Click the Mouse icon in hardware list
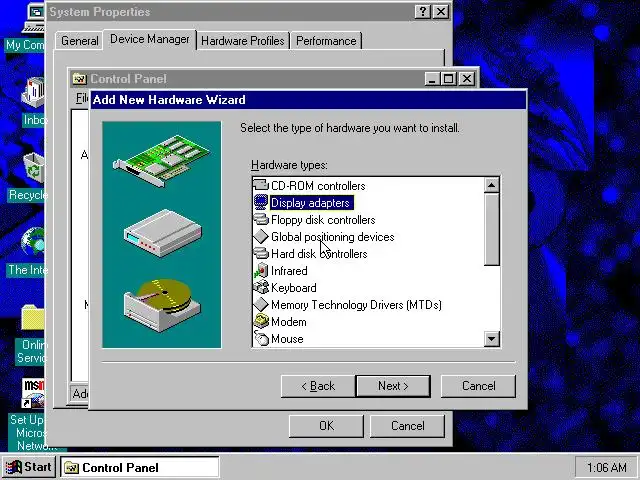This screenshot has height=480, width=640. 261,338
